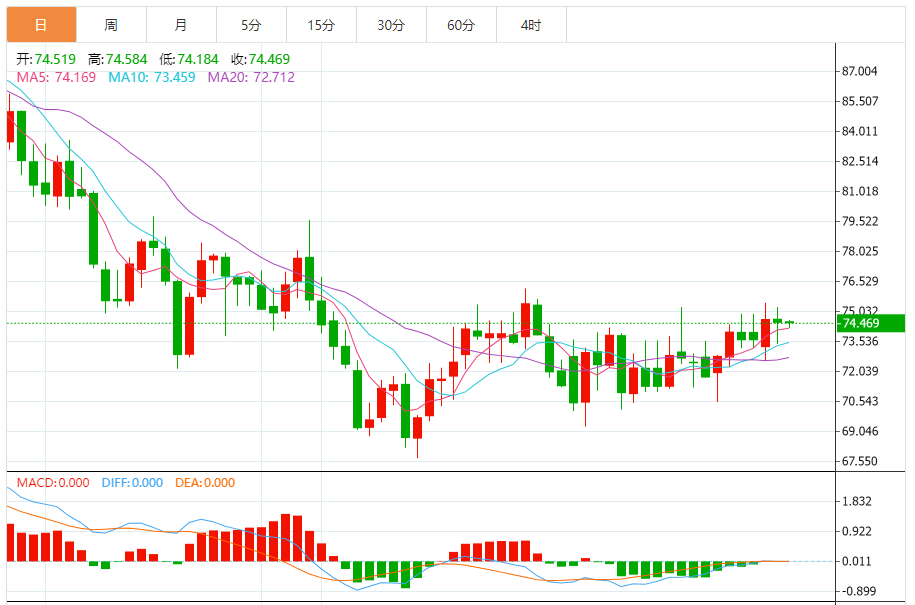Click the 70.543 price axis label
This screenshot has height=605, width=915.
coord(860,401)
